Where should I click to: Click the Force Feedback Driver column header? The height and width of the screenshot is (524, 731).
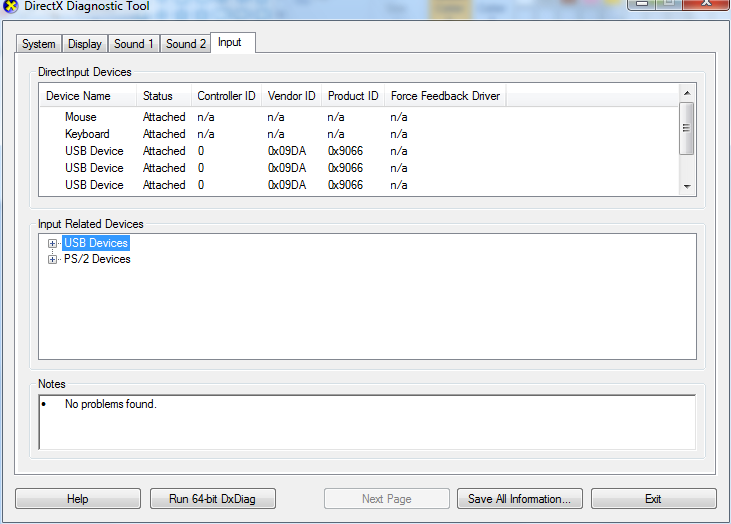445,96
